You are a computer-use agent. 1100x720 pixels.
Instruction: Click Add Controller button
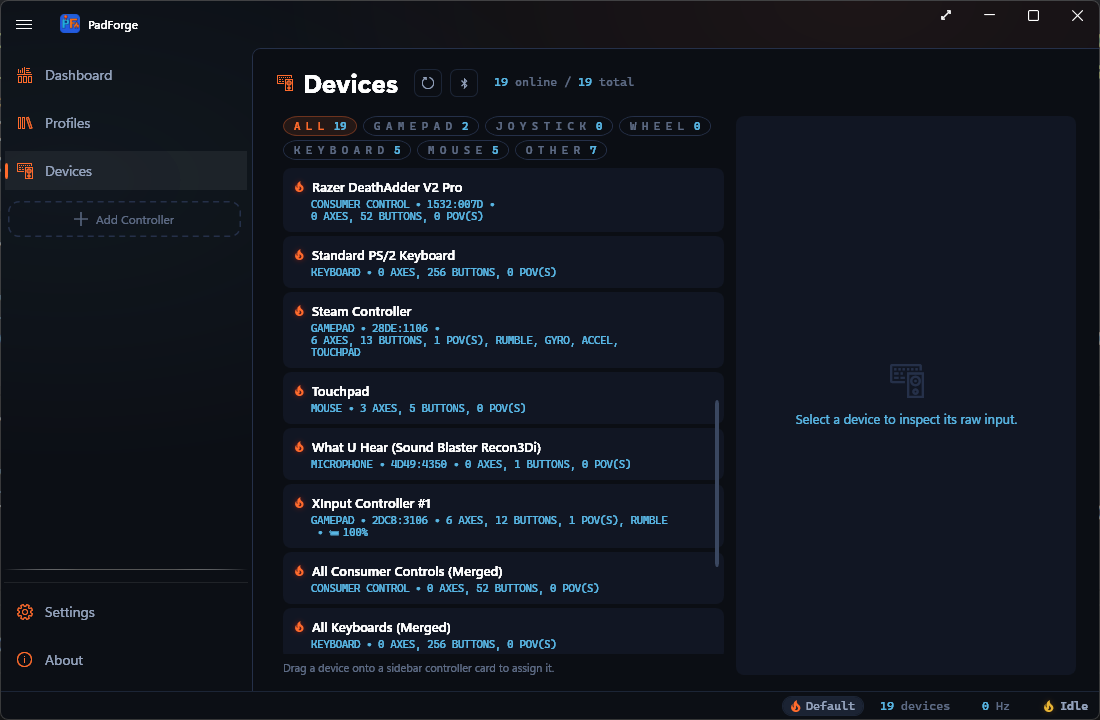(x=124, y=220)
